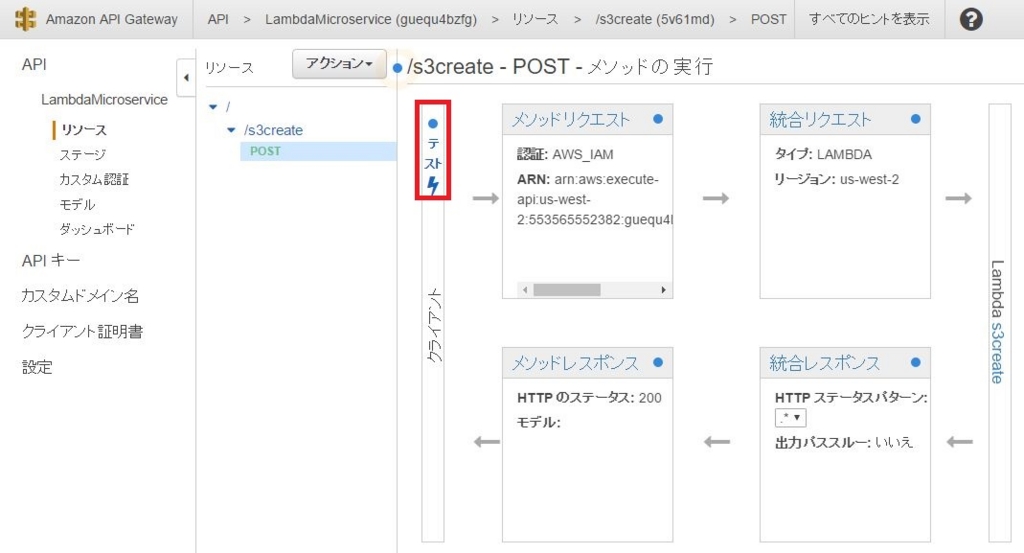Click the 出力パススルー: いいえ text
Image resolution: width=1024 pixels, height=553 pixels.
pos(844,442)
